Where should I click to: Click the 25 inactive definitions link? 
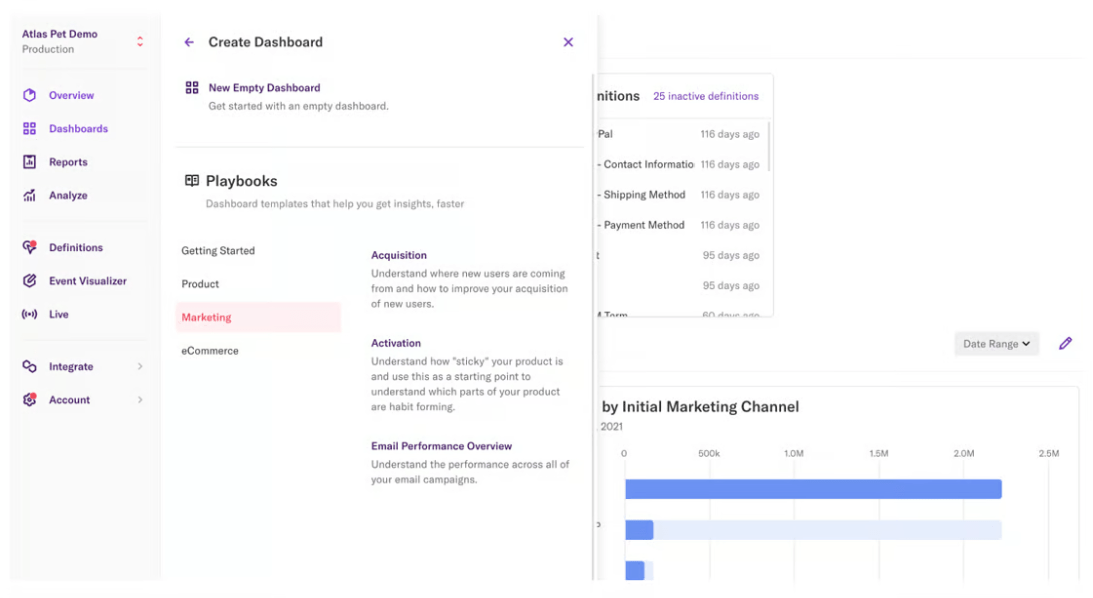click(705, 96)
